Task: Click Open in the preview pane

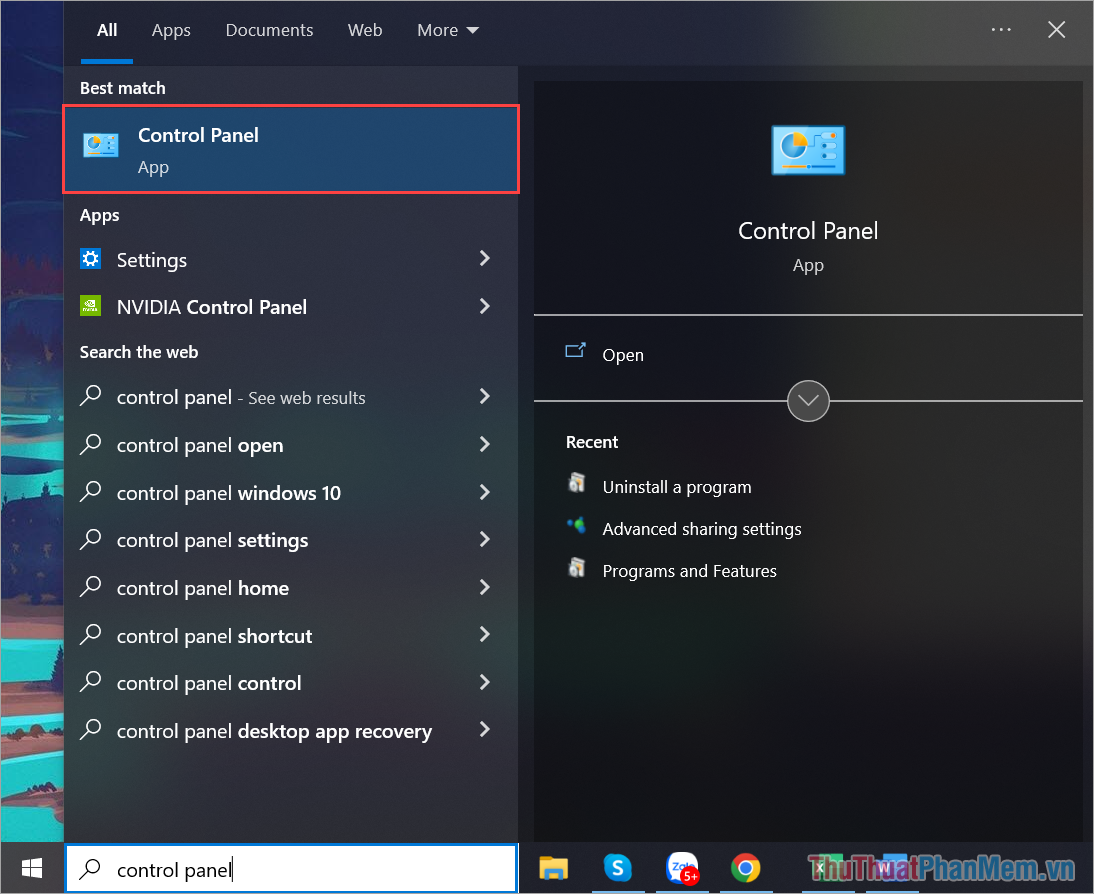Action: tap(622, 355)
